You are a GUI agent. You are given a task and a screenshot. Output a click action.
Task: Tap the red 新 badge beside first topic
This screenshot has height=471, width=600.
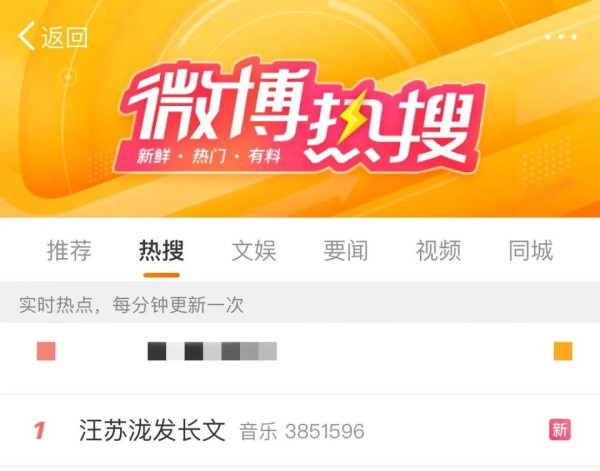[560, 430]
